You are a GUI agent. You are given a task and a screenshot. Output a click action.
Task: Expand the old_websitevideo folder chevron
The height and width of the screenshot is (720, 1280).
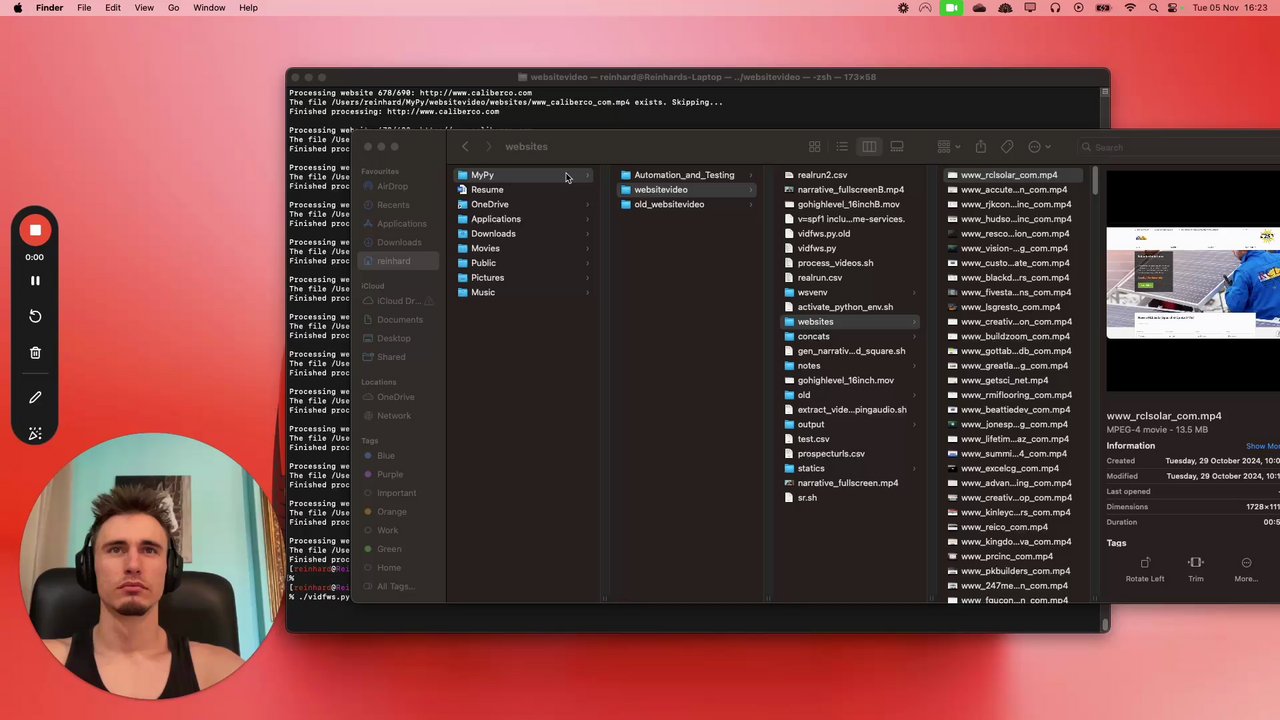[x=750, y=205]
